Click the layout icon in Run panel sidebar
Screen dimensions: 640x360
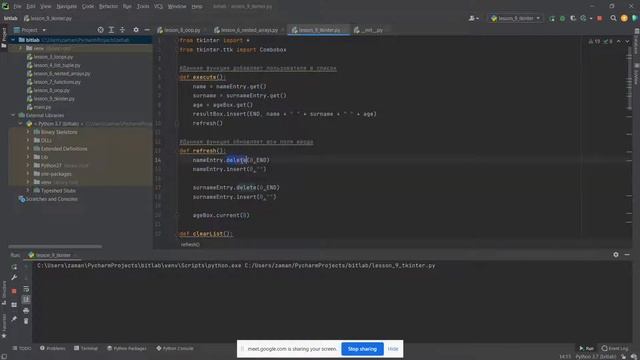(x=14, y=304)
